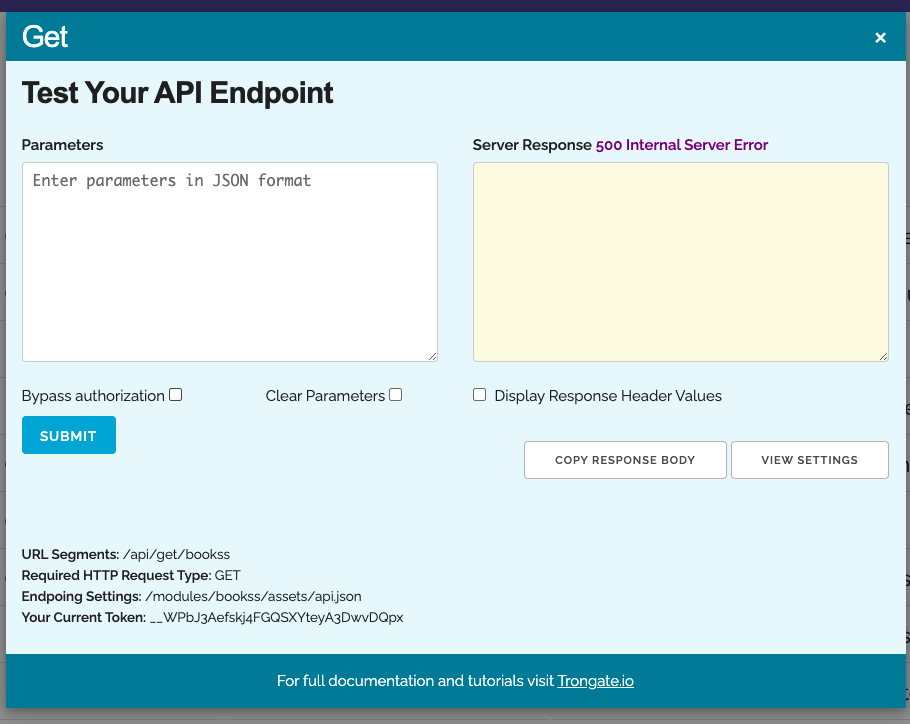Screen dimensions: 910x724
Task: Click inside the Parameters JSON field
Action: [x=229, y=260]
